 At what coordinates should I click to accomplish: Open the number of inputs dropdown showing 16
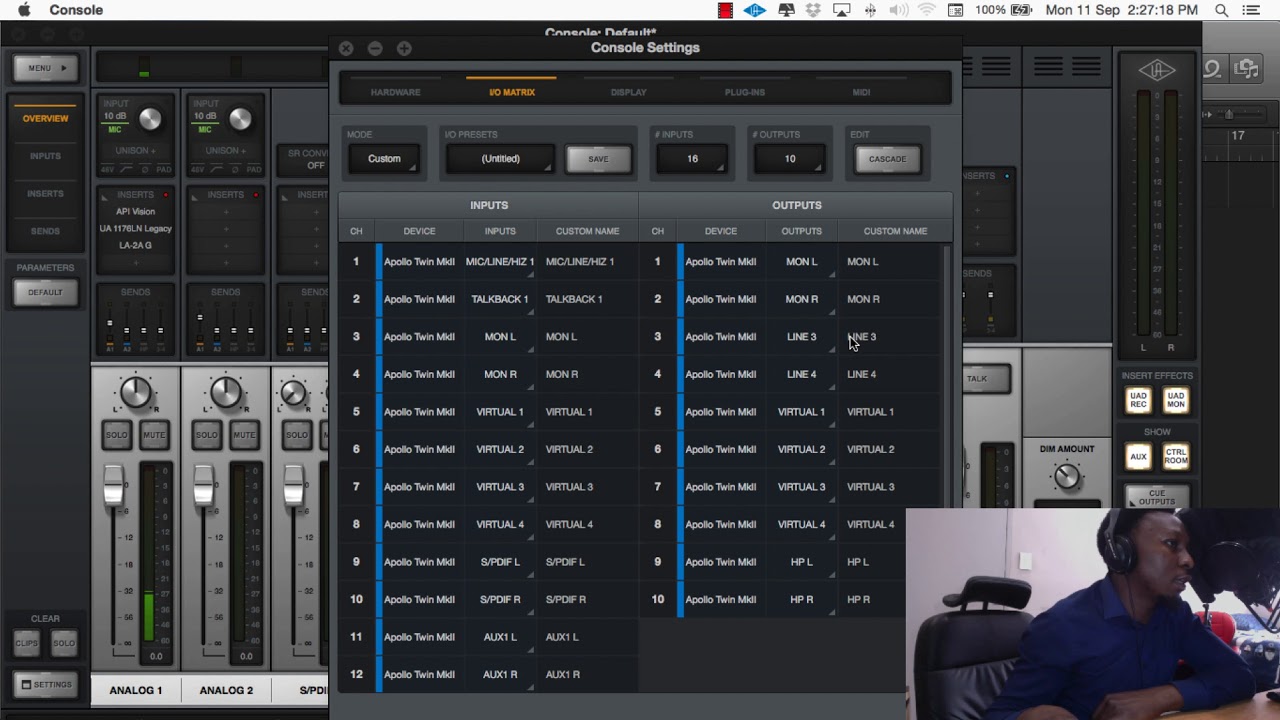click(692, 159)
